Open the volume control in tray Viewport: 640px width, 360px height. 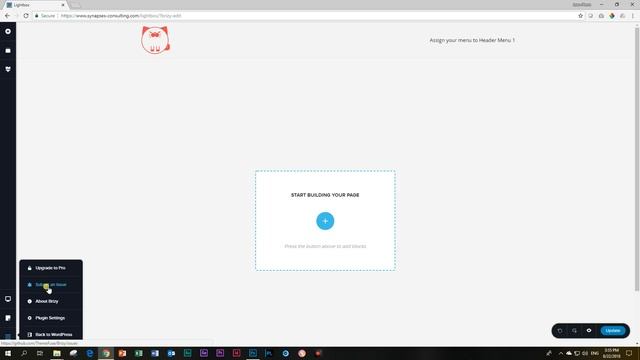pyautogui.click(x=585, y=353)
